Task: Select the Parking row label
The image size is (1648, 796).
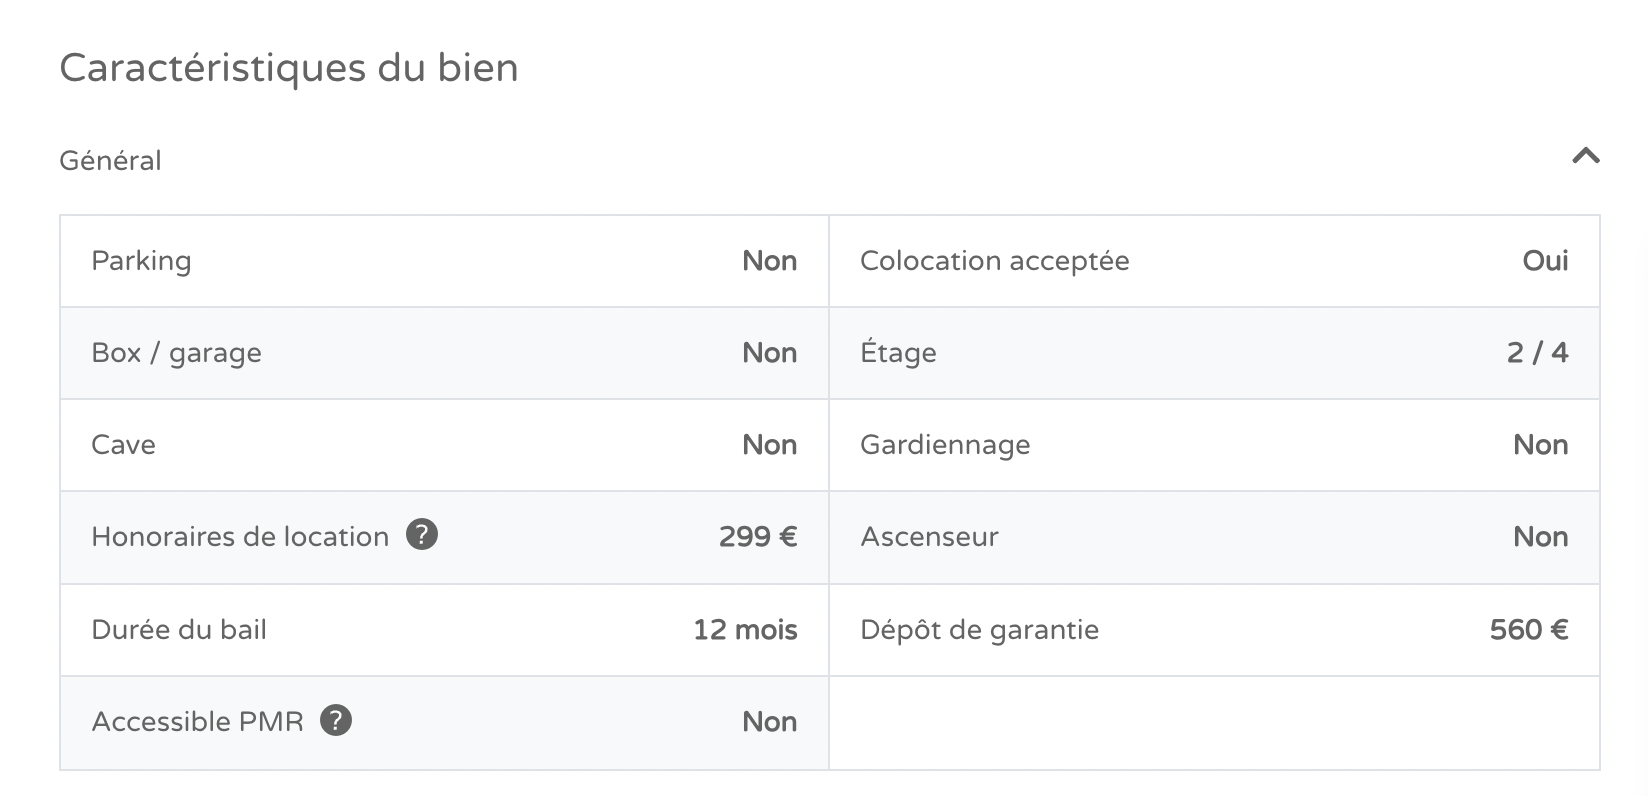Action: point(141,261)
